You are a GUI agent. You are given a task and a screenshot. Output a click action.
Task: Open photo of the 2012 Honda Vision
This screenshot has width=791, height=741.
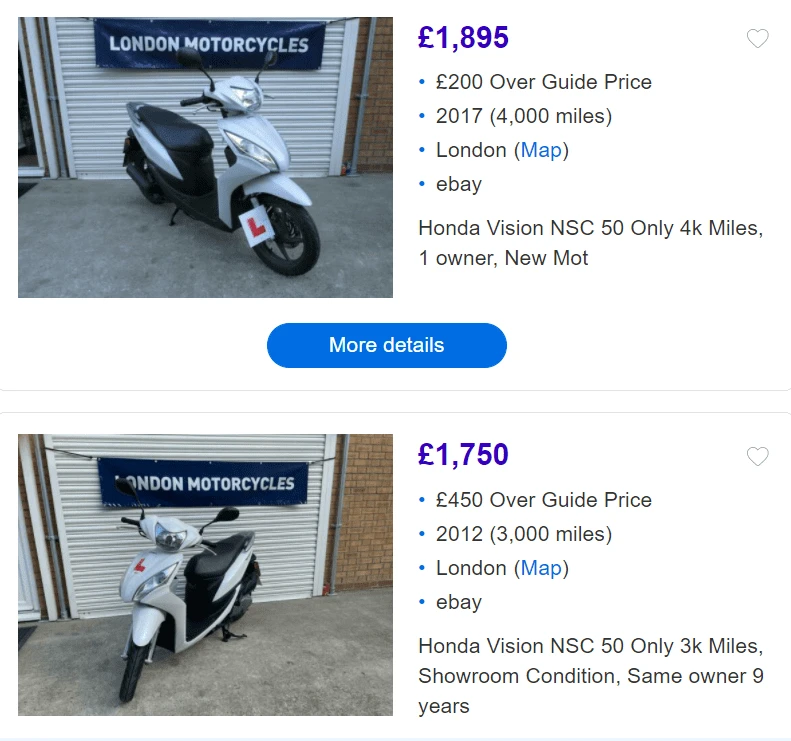(x=205, y=574)
